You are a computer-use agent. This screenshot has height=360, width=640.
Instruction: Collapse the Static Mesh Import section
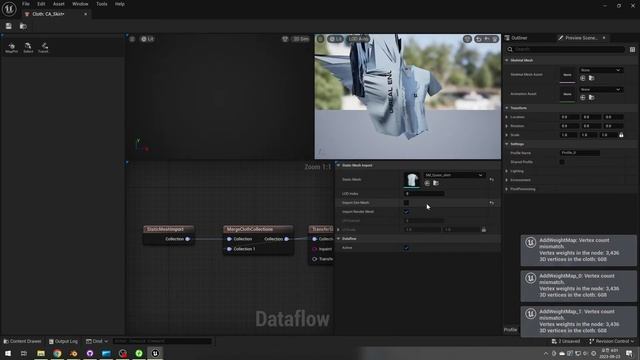pos(338,165)
